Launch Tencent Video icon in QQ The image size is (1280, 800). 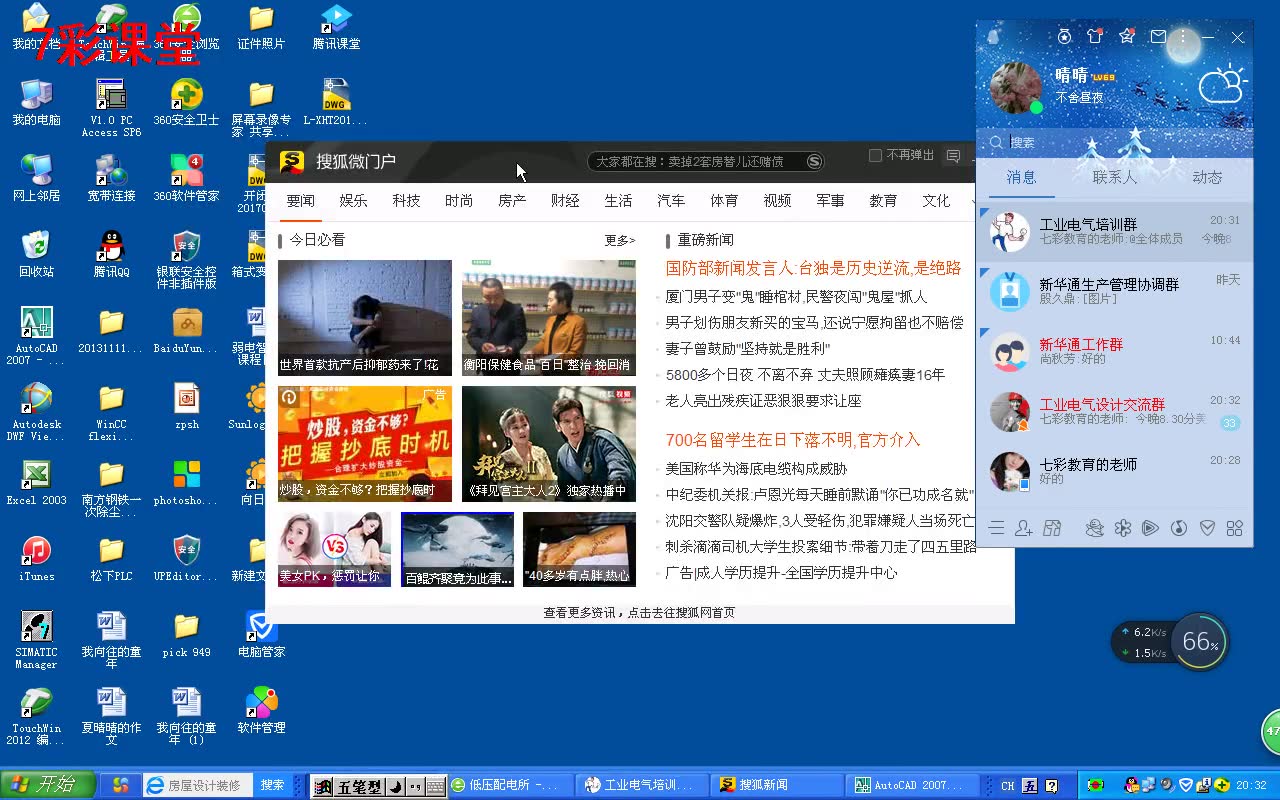[x=1151, y=528]
